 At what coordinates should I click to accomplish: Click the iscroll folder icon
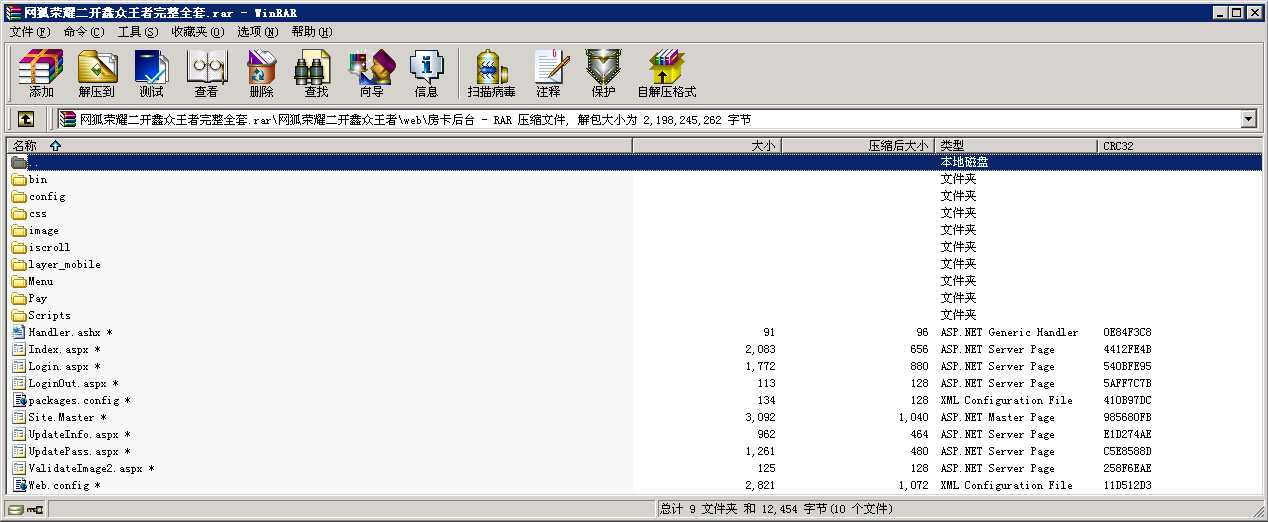tap(19, 248)
